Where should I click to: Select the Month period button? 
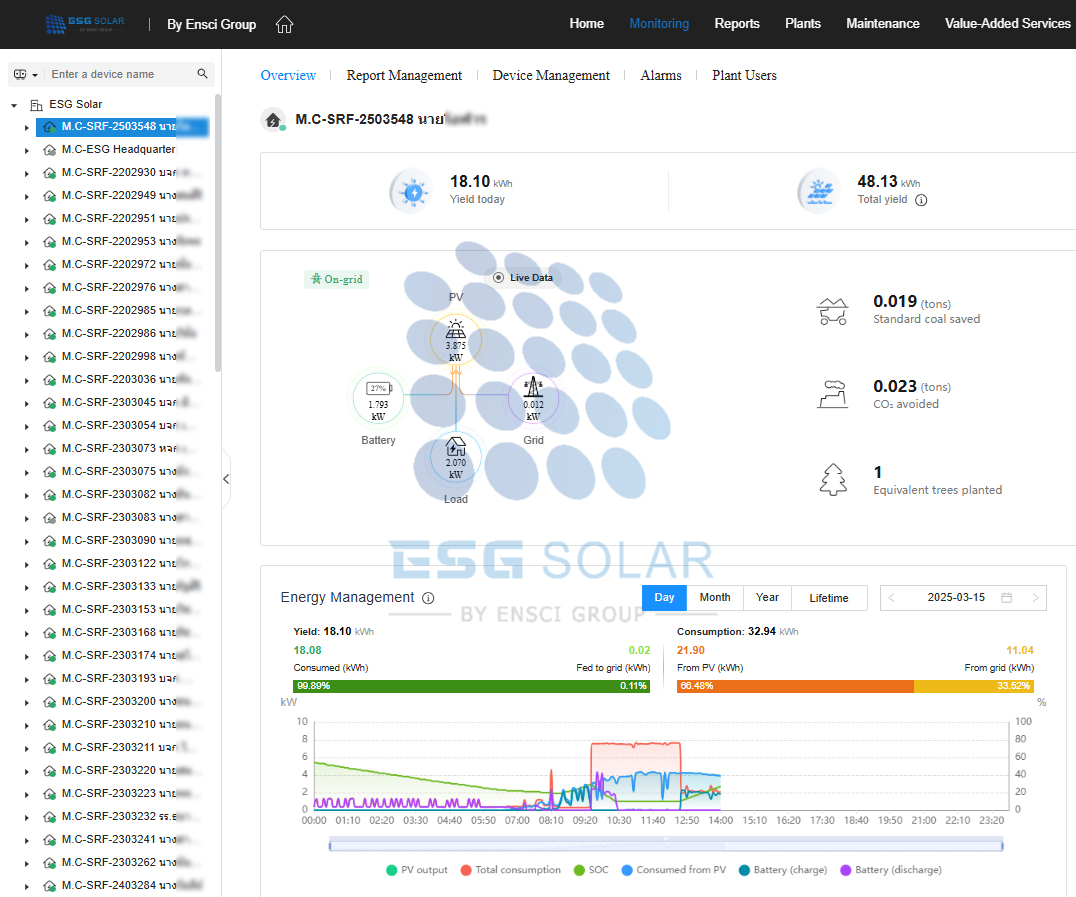point(715,598)
